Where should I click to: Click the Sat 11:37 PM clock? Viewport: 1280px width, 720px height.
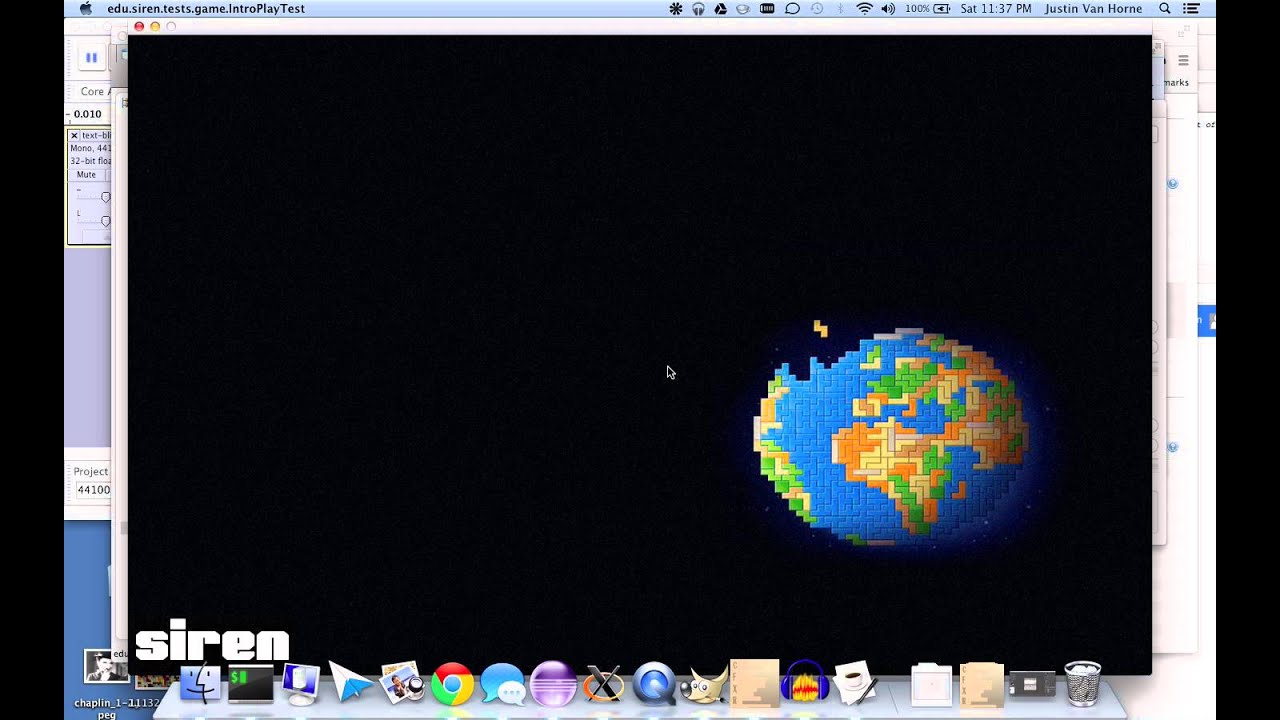[996, 8]
